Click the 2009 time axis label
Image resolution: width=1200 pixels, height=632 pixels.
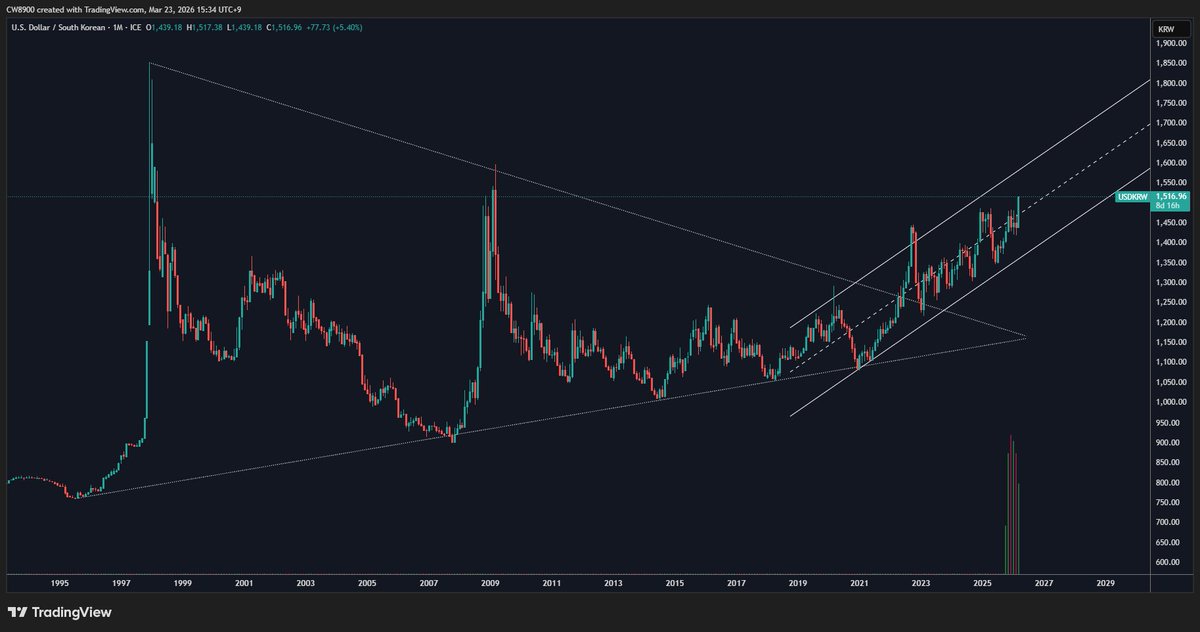tap(490, 582)
